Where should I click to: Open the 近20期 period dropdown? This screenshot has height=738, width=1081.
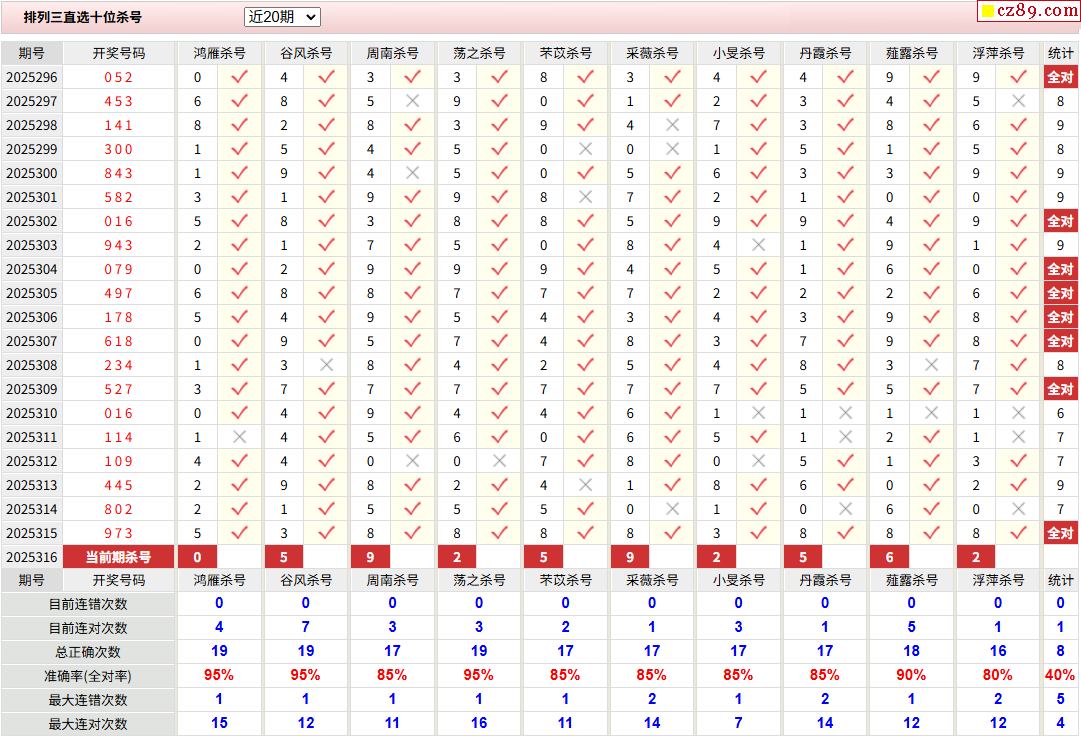click(x=282, y=17)
